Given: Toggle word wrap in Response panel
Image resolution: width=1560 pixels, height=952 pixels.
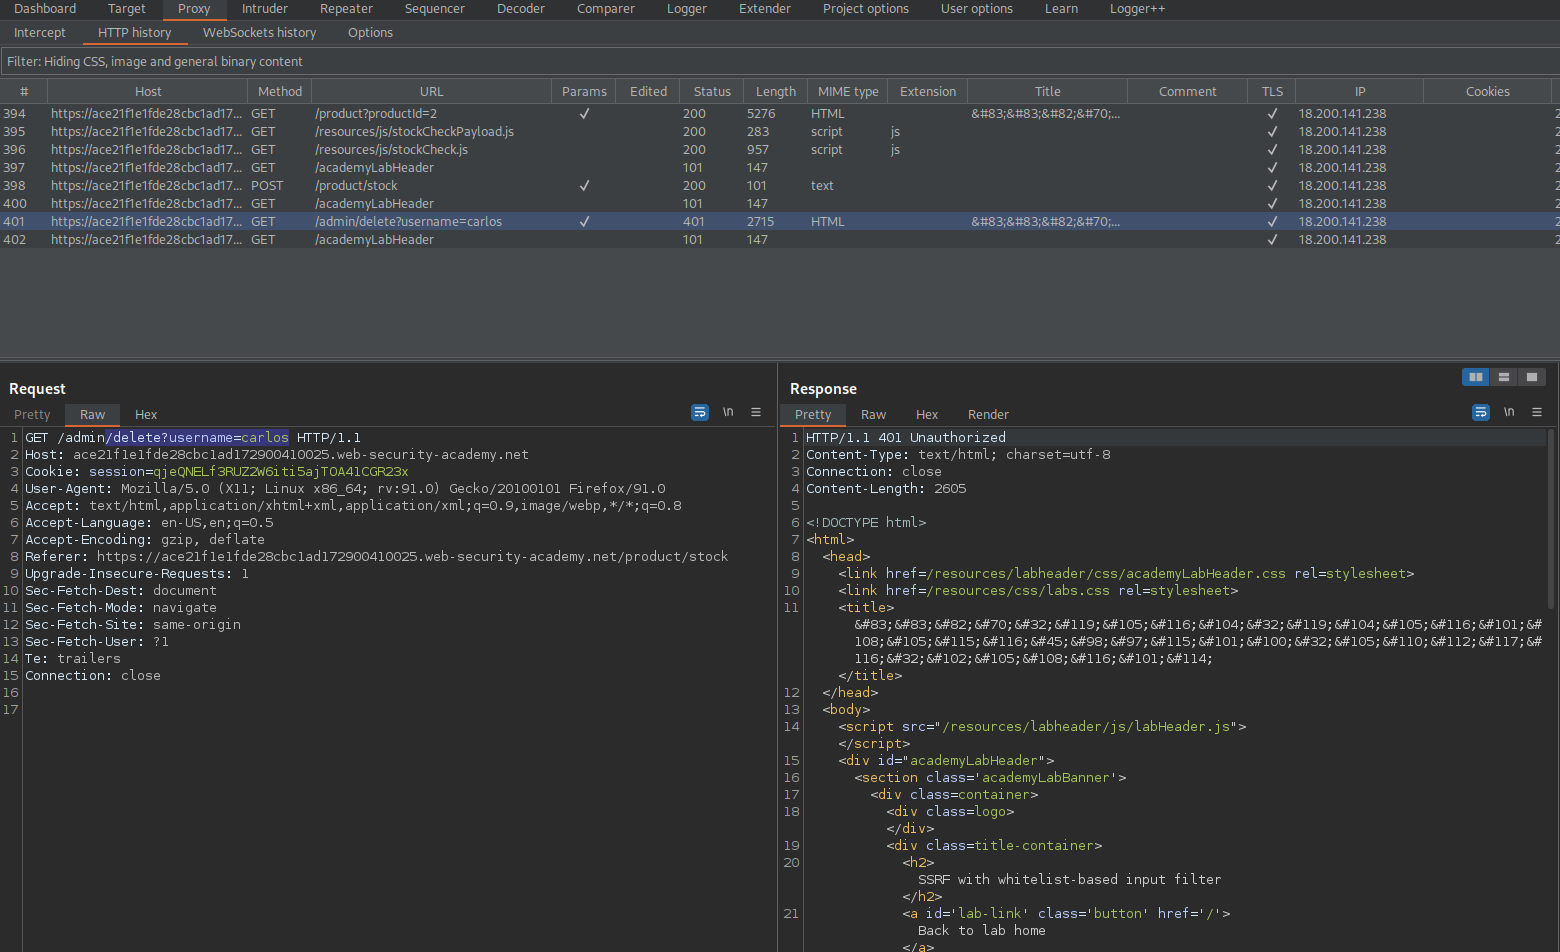Looking at the screenshot, I should pos(1481,412).
